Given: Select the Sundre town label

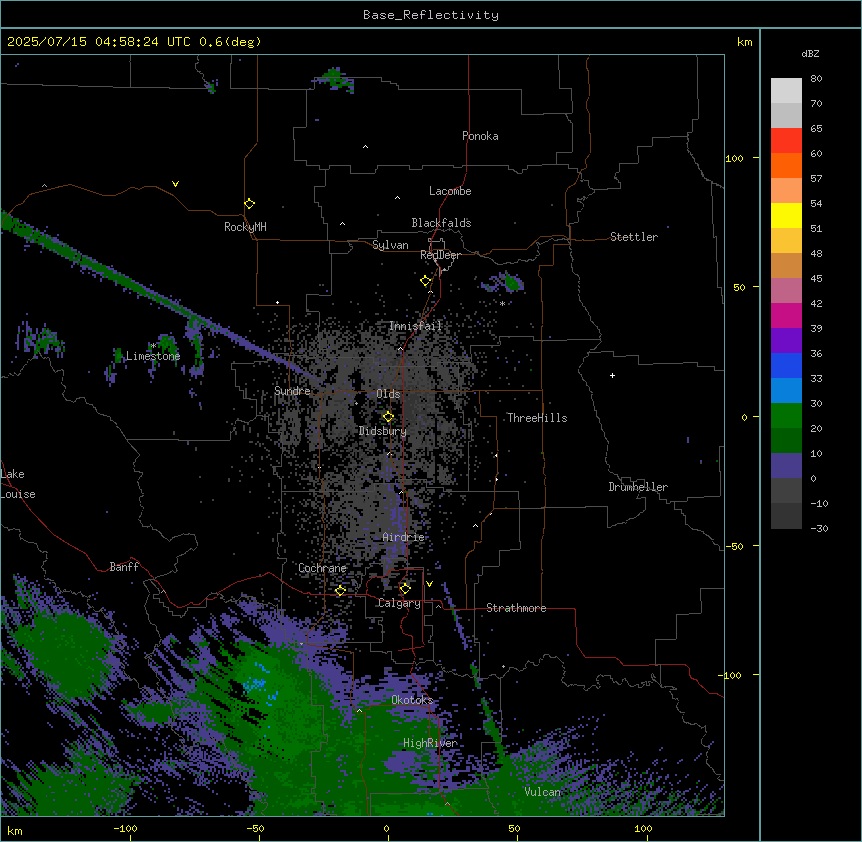Looking at the screenshot, I should (x=292, y=391).
